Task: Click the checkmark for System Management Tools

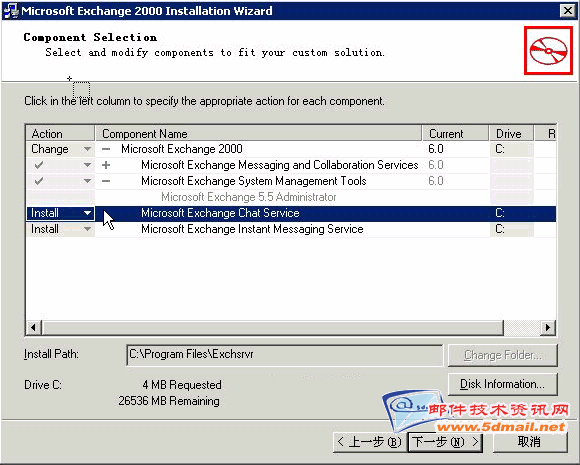Action: tap(39, 181)
